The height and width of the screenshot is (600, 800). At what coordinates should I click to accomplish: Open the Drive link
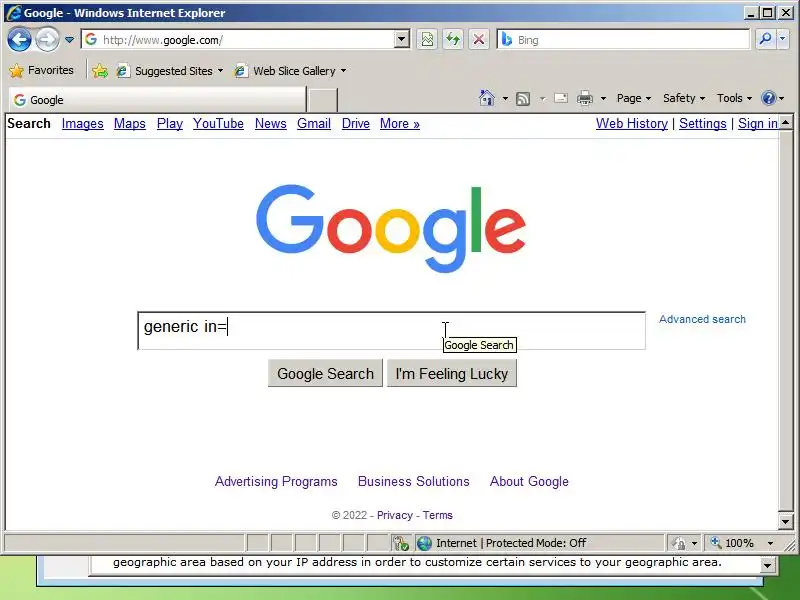356,123
